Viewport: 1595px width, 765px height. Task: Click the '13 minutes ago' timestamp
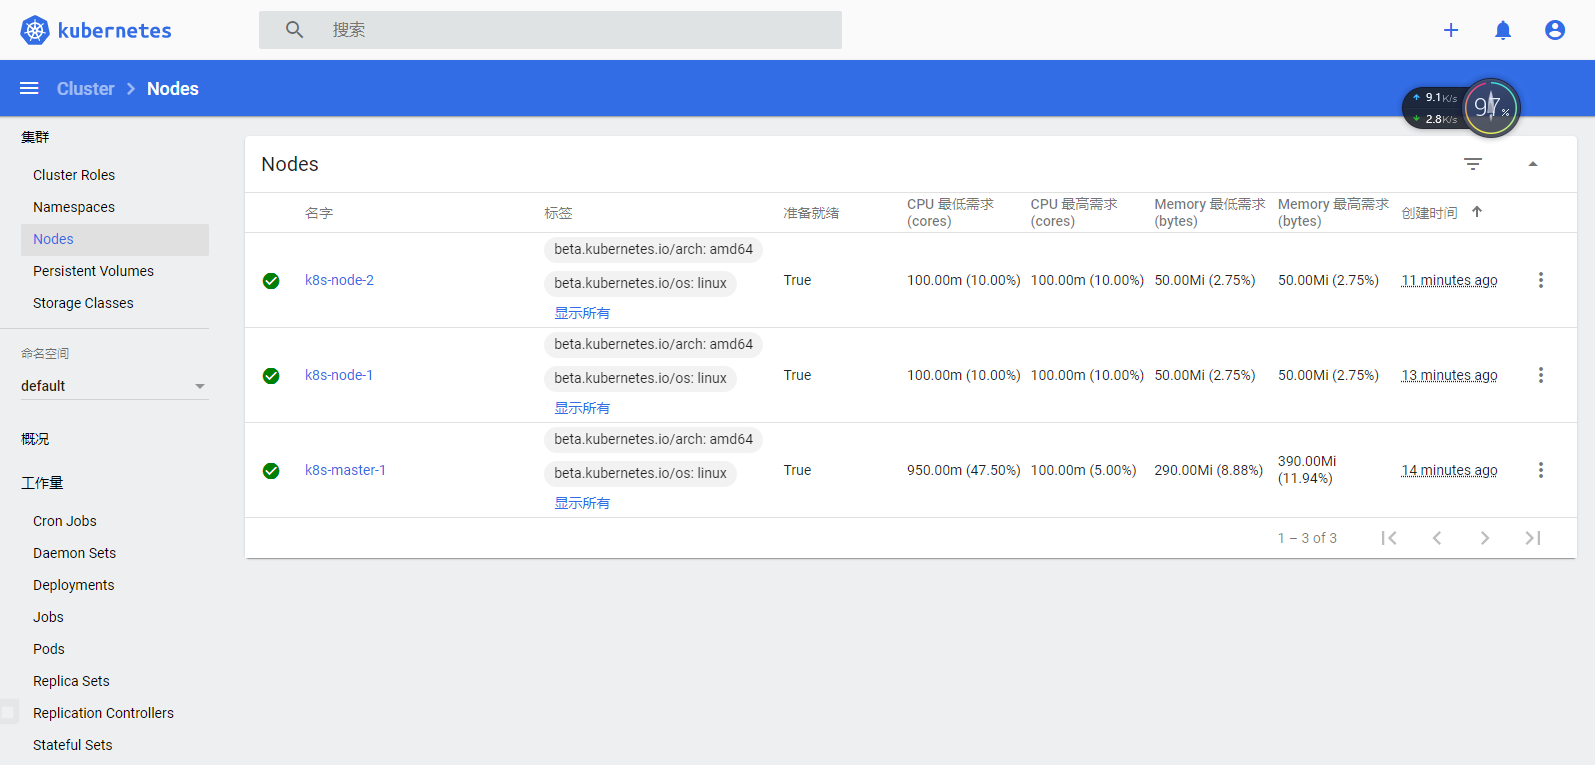tap(1449, 375)
